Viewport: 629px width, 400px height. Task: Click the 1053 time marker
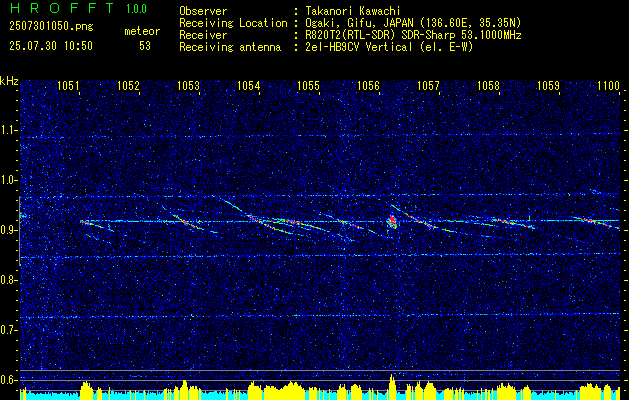(188, 85)
